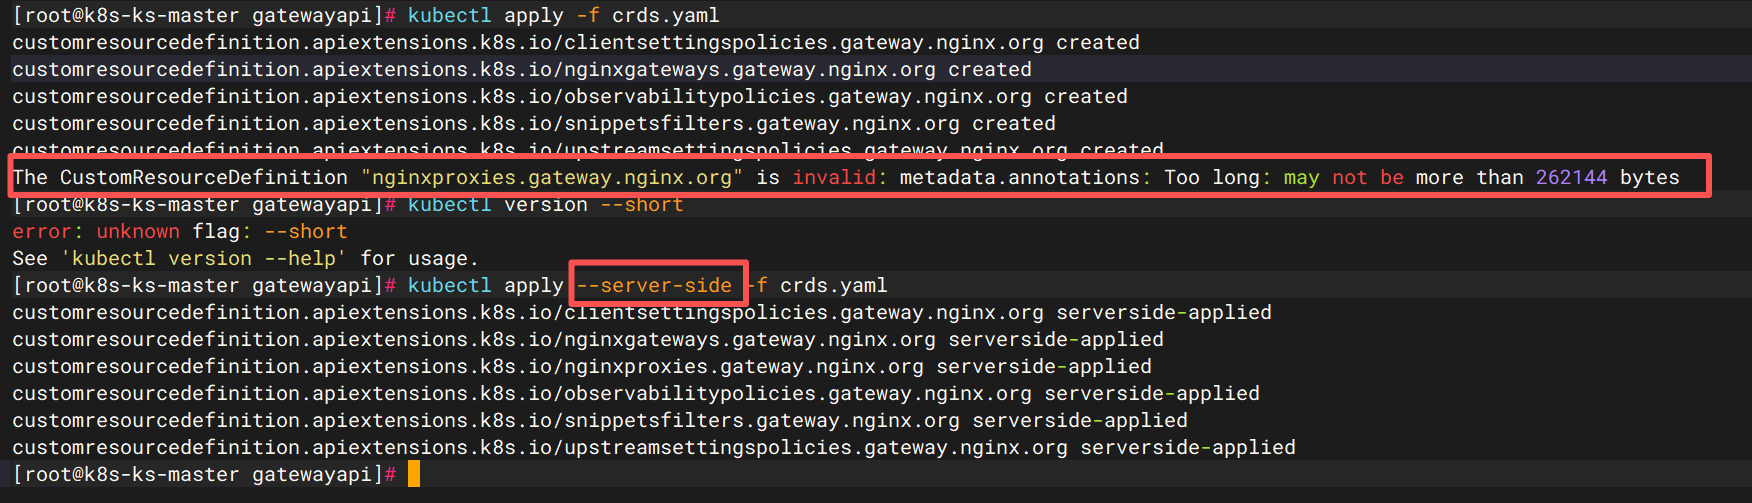Click the red "error:" text
Viewport: 1752px width, 503px height.
46,231
